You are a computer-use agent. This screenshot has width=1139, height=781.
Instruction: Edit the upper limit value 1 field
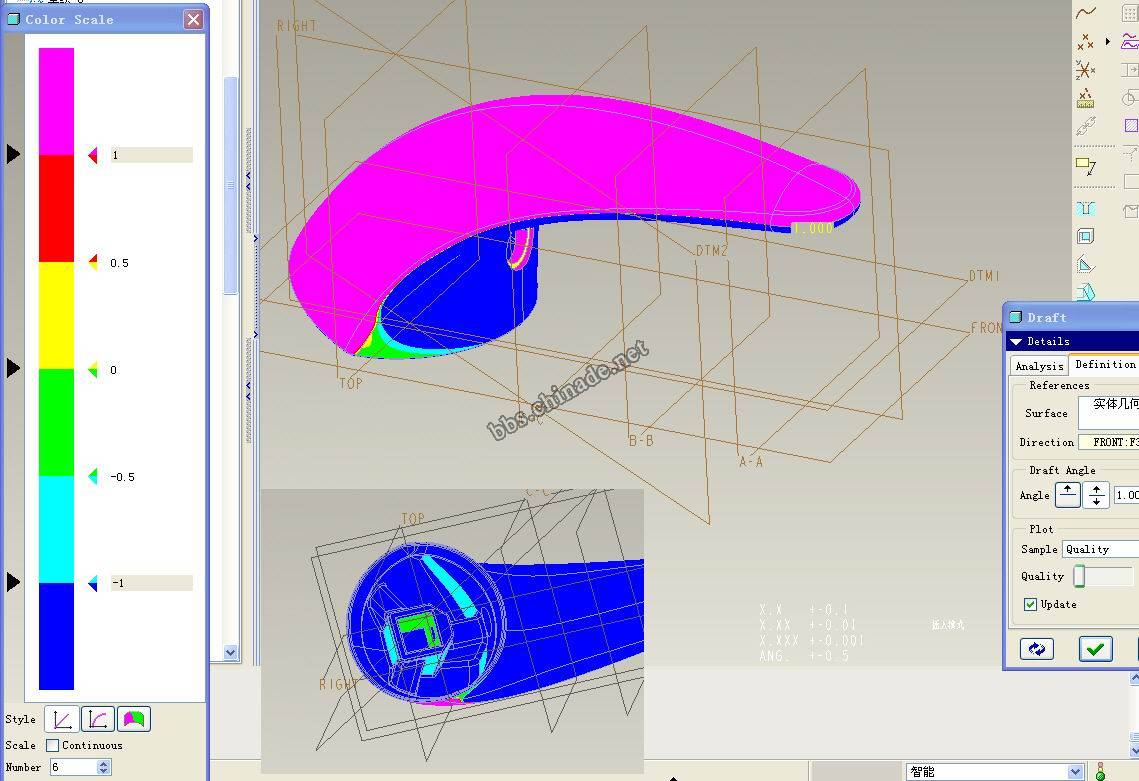[151, 155]
